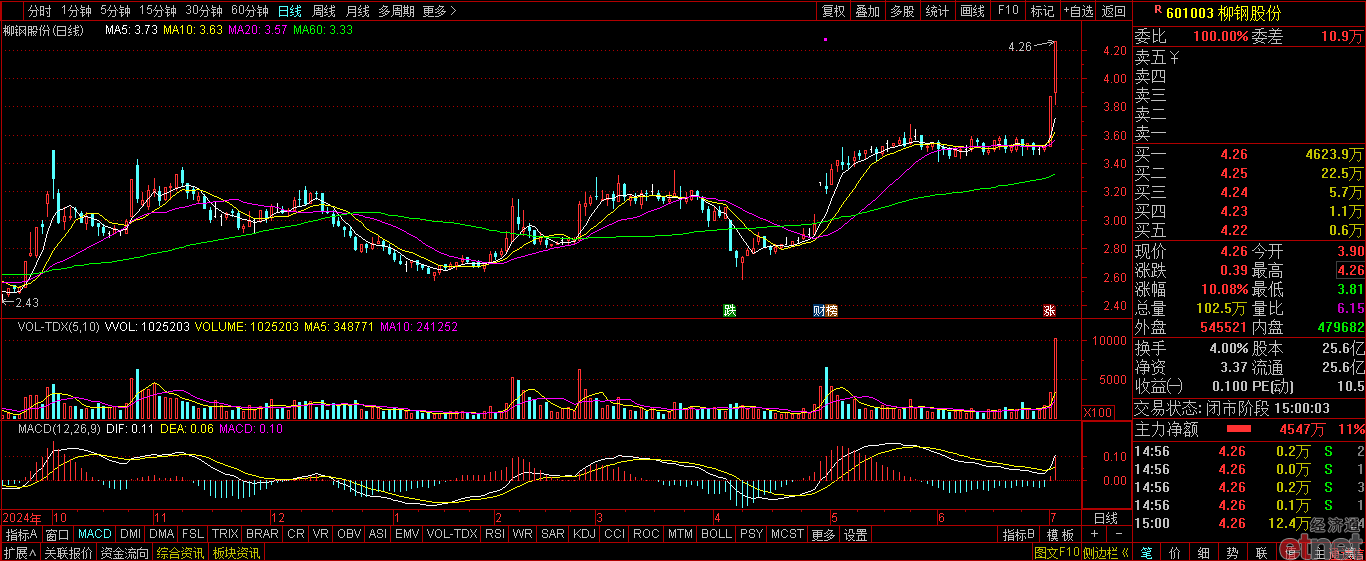The image size is (1366, 561).
Task: Select the RSI indicator tab
Action: click(x=495, y=535)
